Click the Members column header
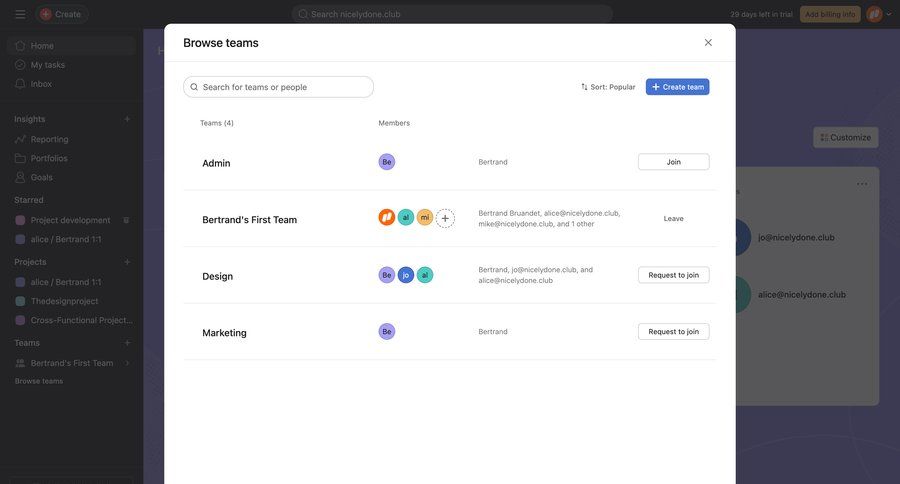Screen dimensions: 900x484 point(394,123)
